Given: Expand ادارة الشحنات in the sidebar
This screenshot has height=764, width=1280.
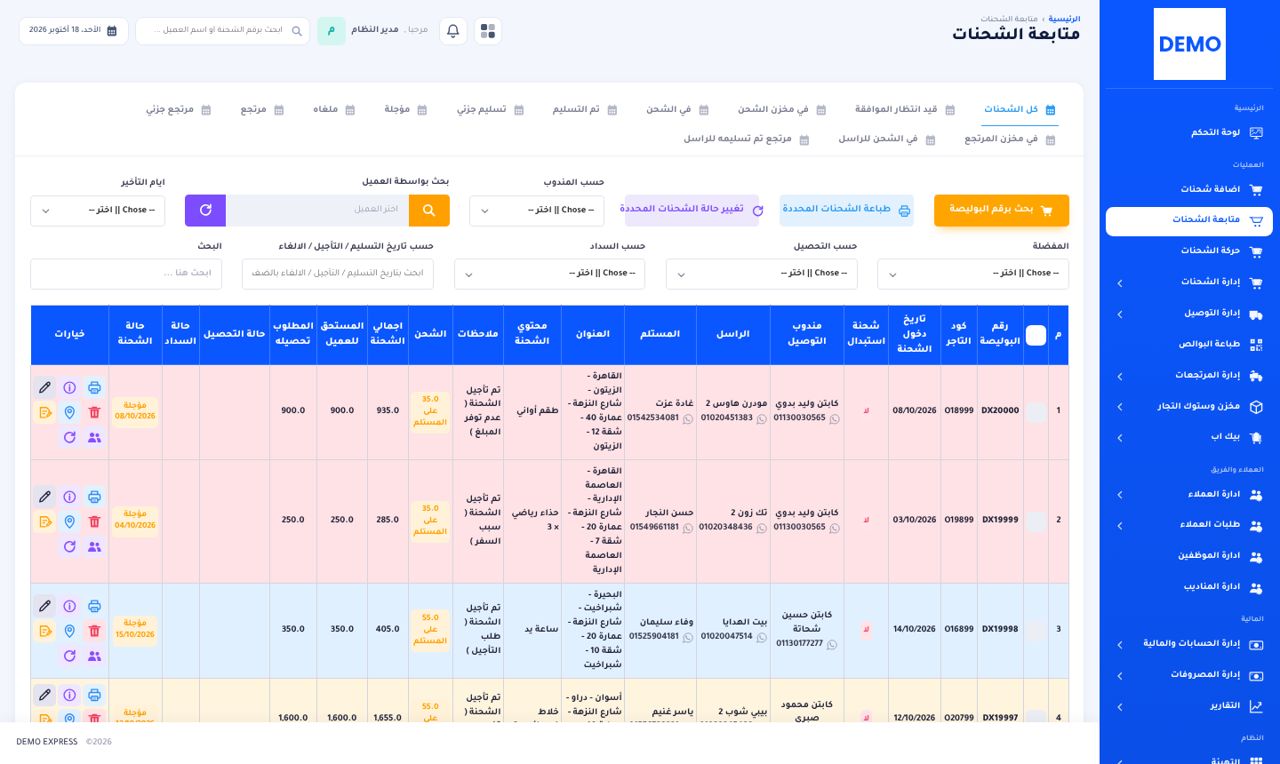Looking at the screenshot, I should [x=1189, y=283].
